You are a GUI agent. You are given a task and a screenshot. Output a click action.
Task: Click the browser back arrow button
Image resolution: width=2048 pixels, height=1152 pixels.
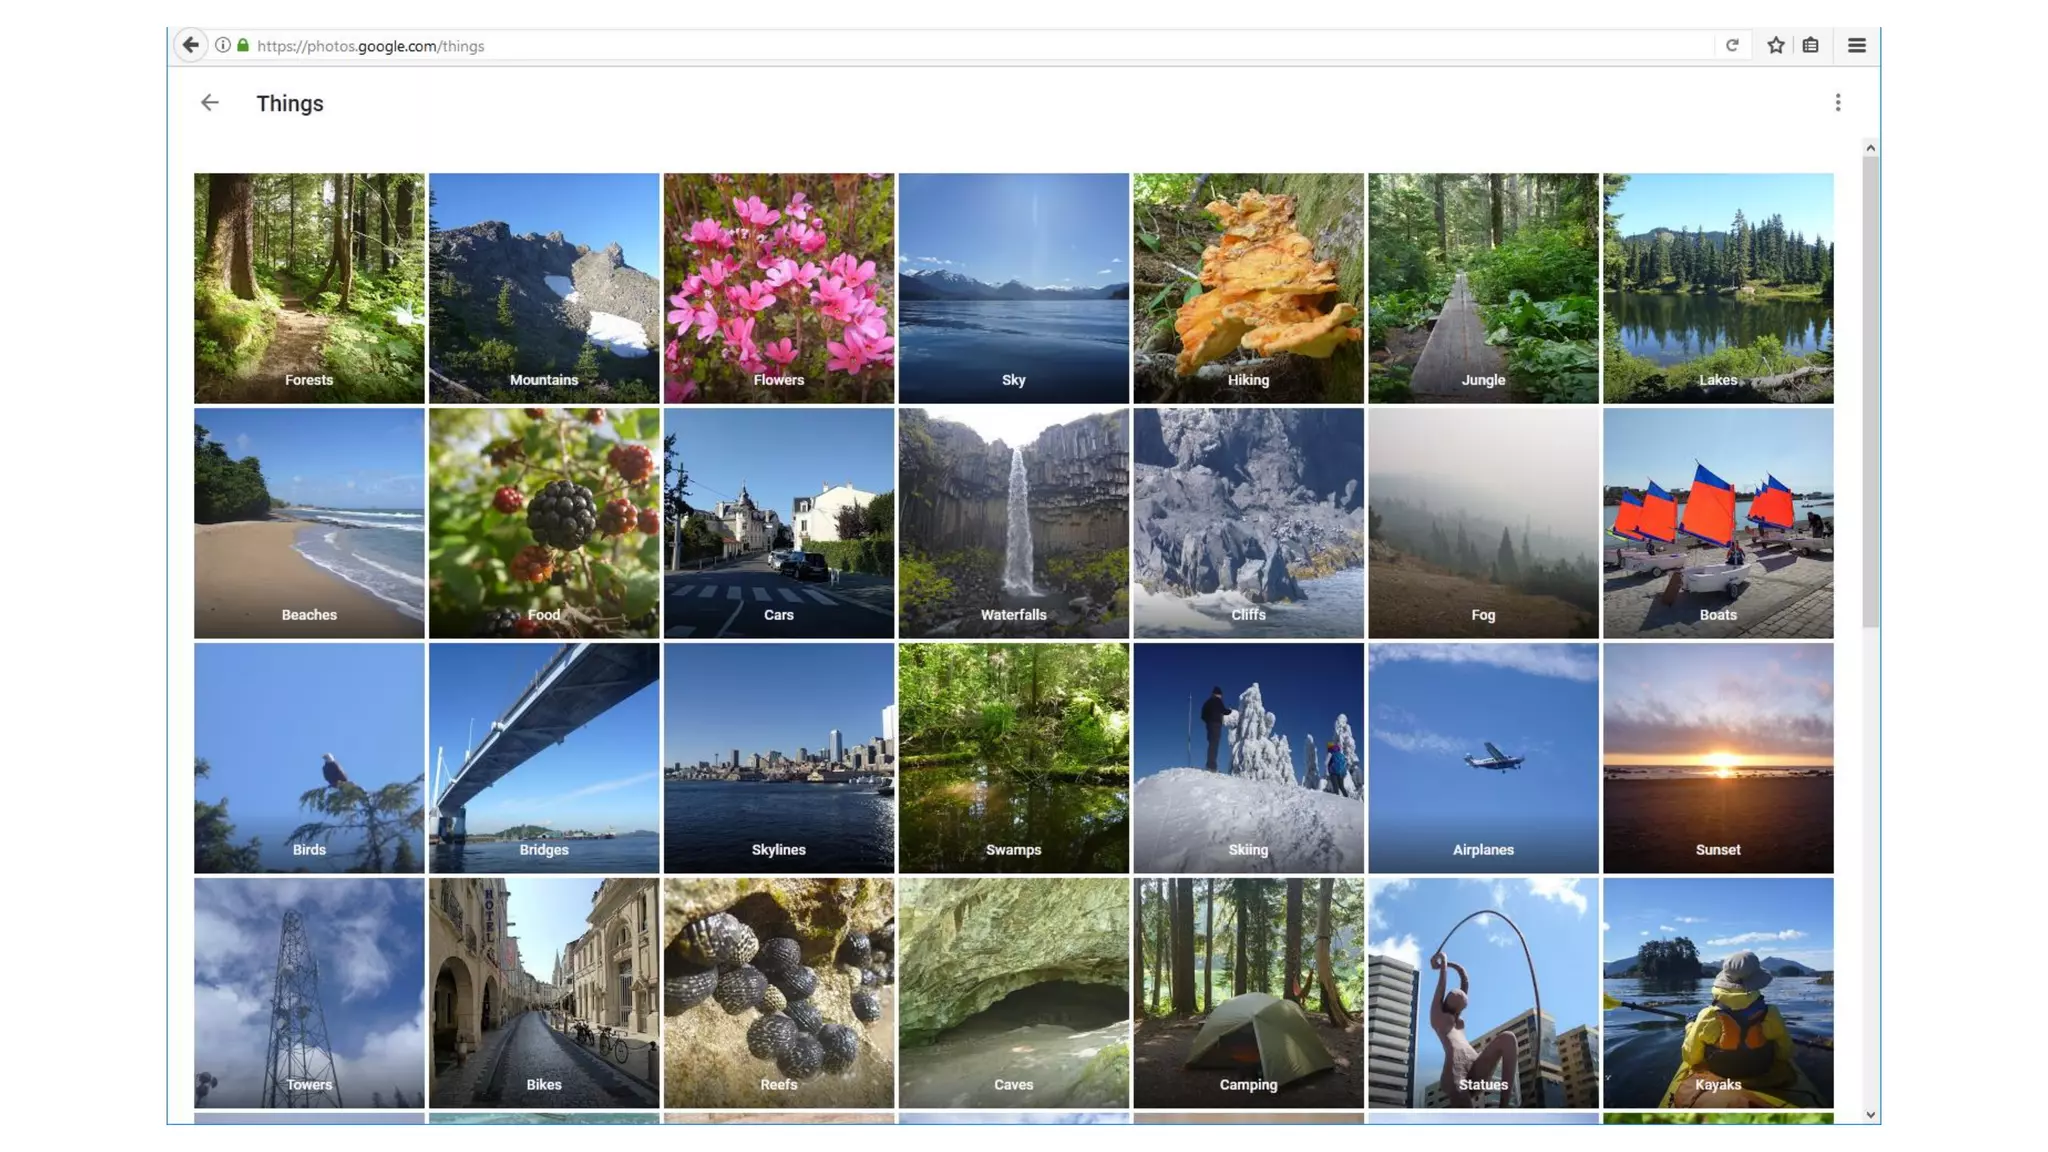pos(190,45)
